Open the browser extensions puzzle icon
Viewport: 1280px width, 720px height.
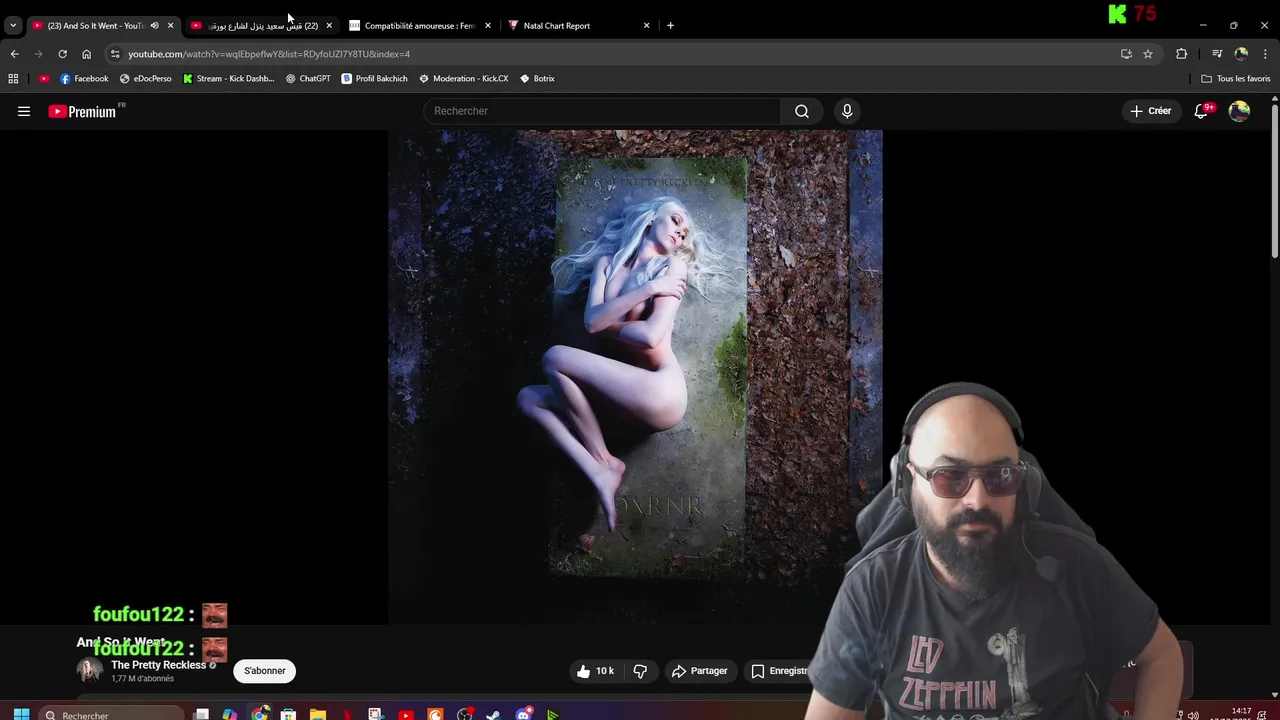1182,54
